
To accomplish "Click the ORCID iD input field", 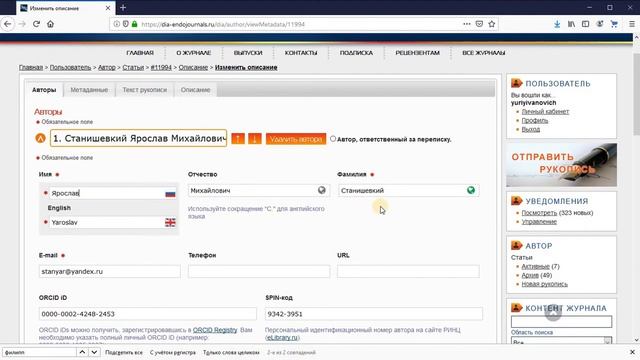I will pyautogui.click(x=148, y=314).
